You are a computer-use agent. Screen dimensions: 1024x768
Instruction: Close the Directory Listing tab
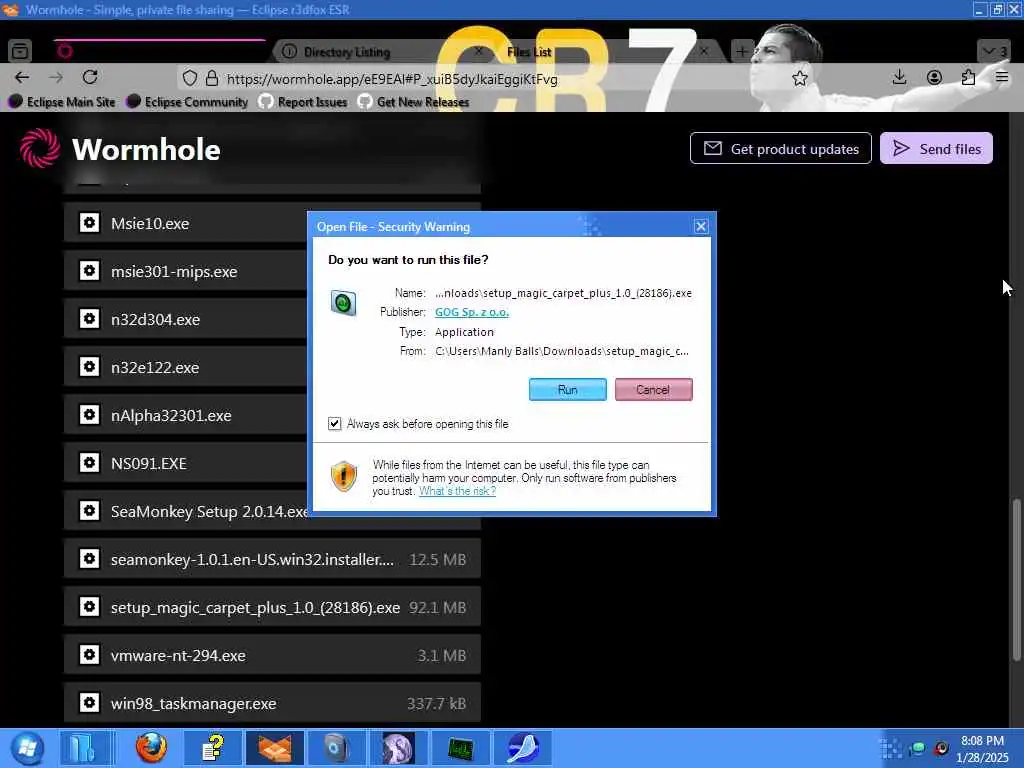coord(479,51)
